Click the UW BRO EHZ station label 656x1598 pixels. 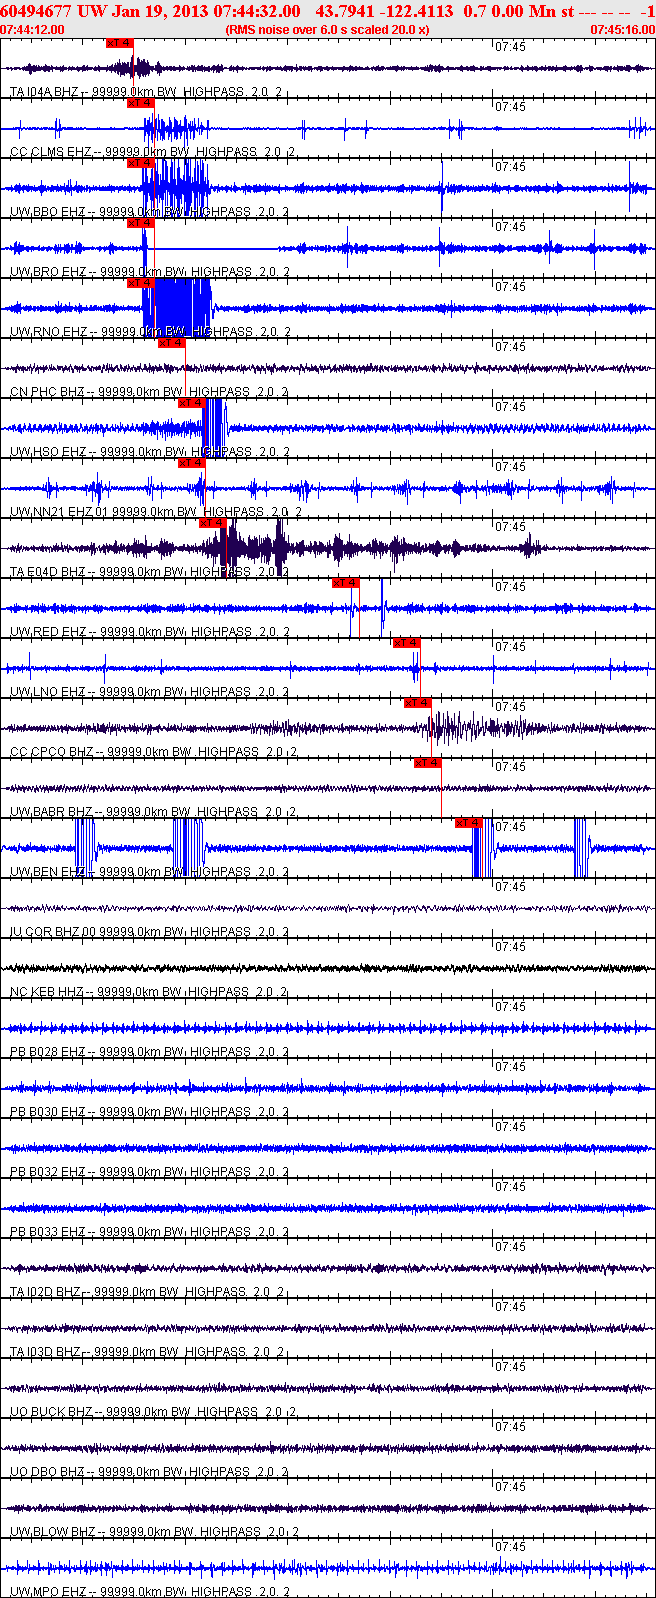tap(48, 272)
